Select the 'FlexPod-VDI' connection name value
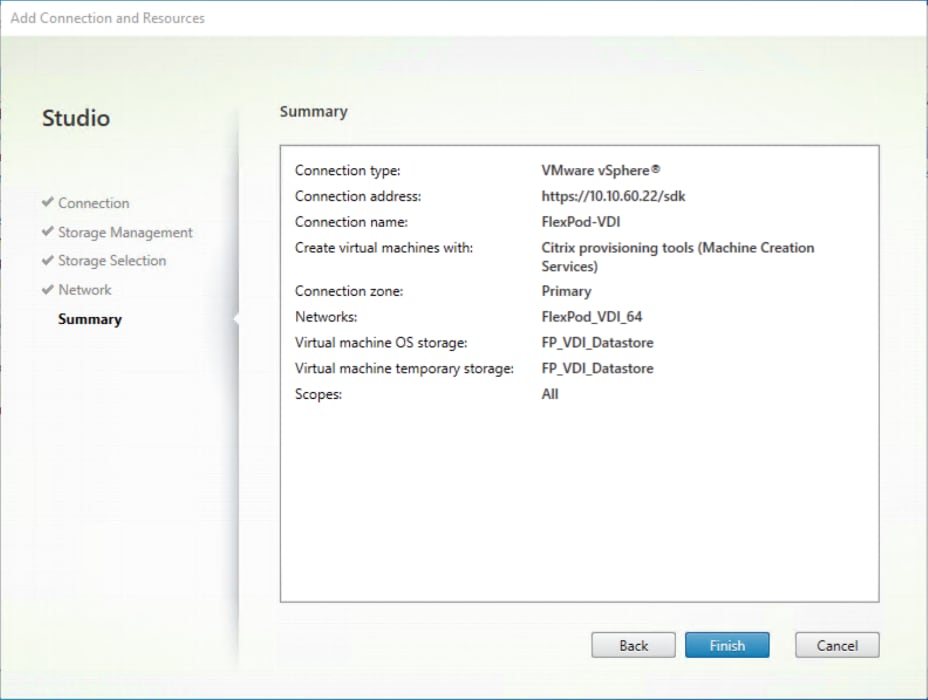This screenshot has height=700, width=928. [581, 222]
